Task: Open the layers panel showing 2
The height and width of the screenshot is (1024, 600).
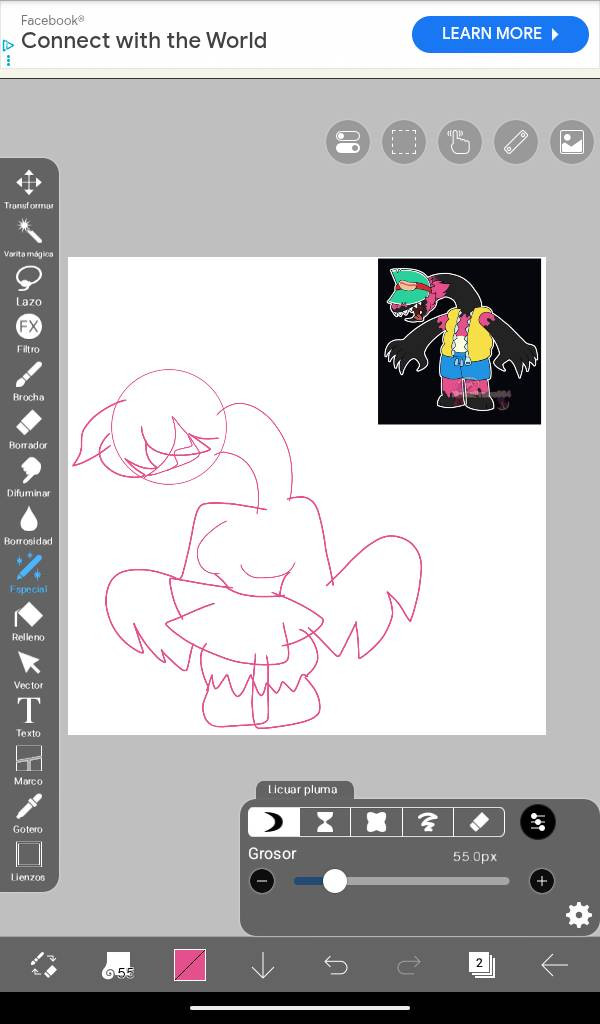Action: pos(481,965)
